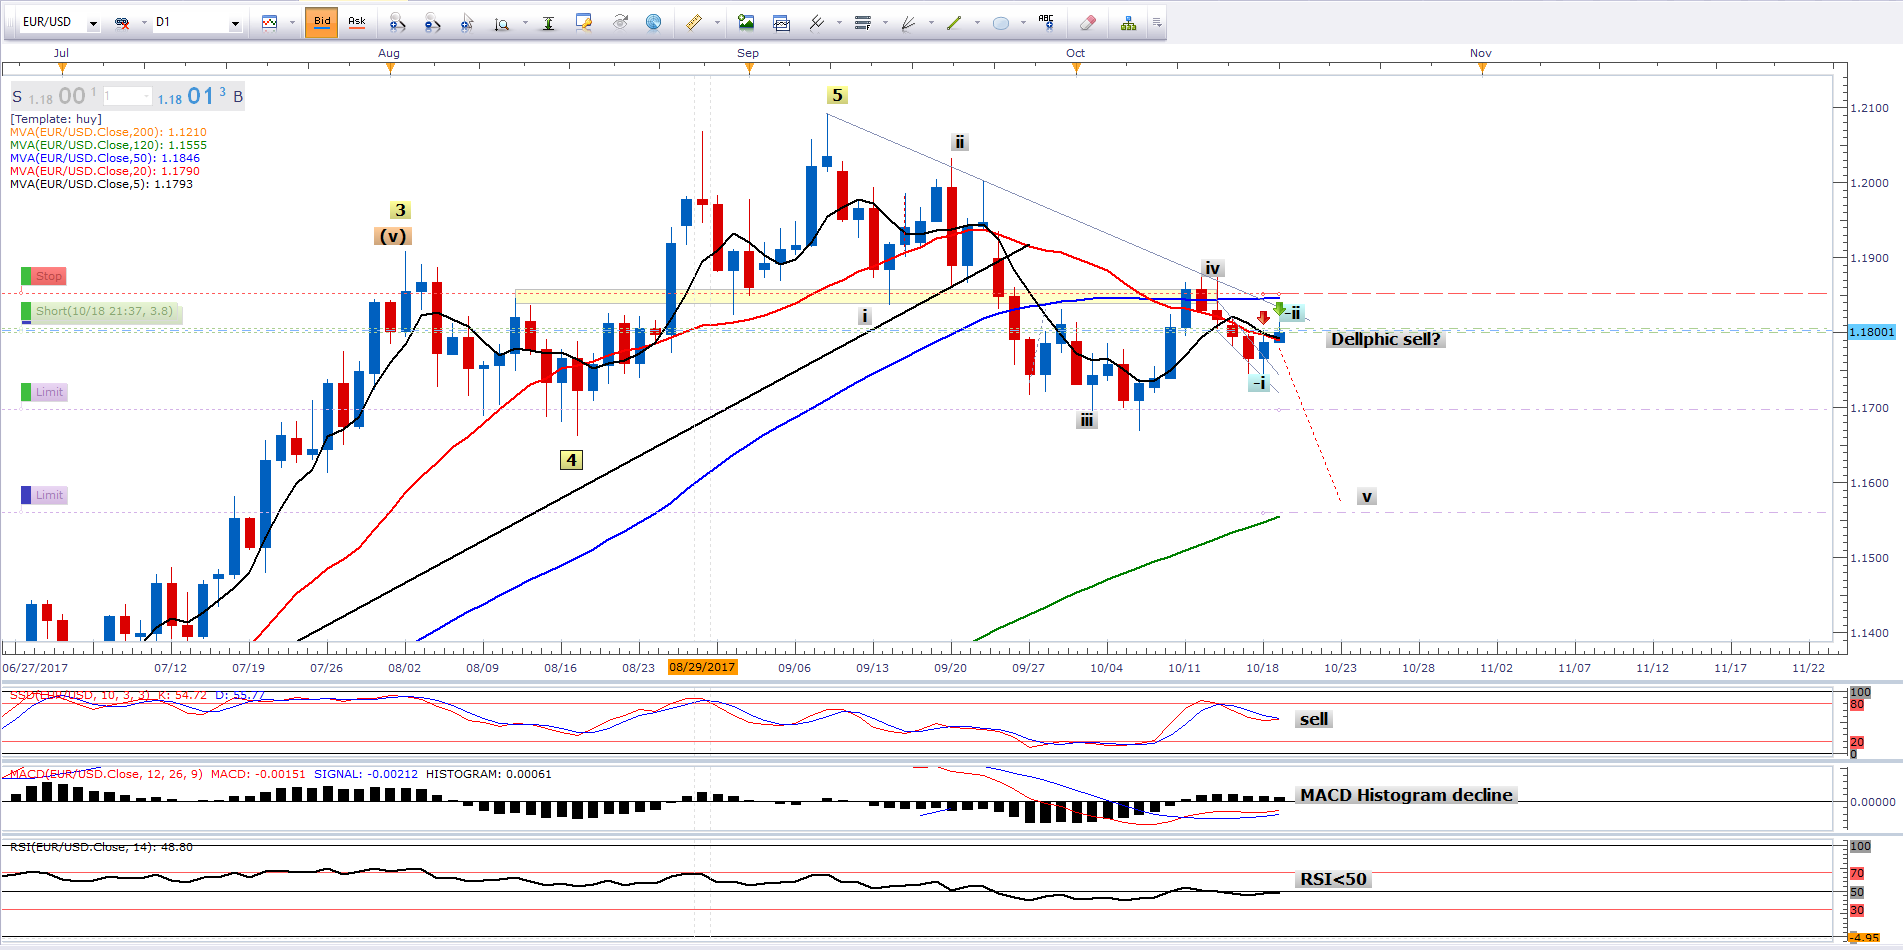Click the MVA 200 orange indicator legend
1903x950 pixels.
[108, 132]
